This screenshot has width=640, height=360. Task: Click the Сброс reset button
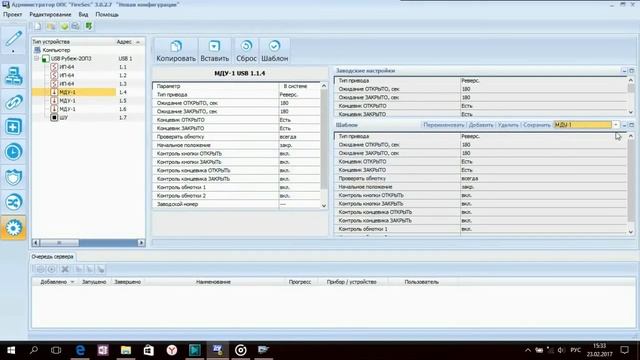coord(246,51)
